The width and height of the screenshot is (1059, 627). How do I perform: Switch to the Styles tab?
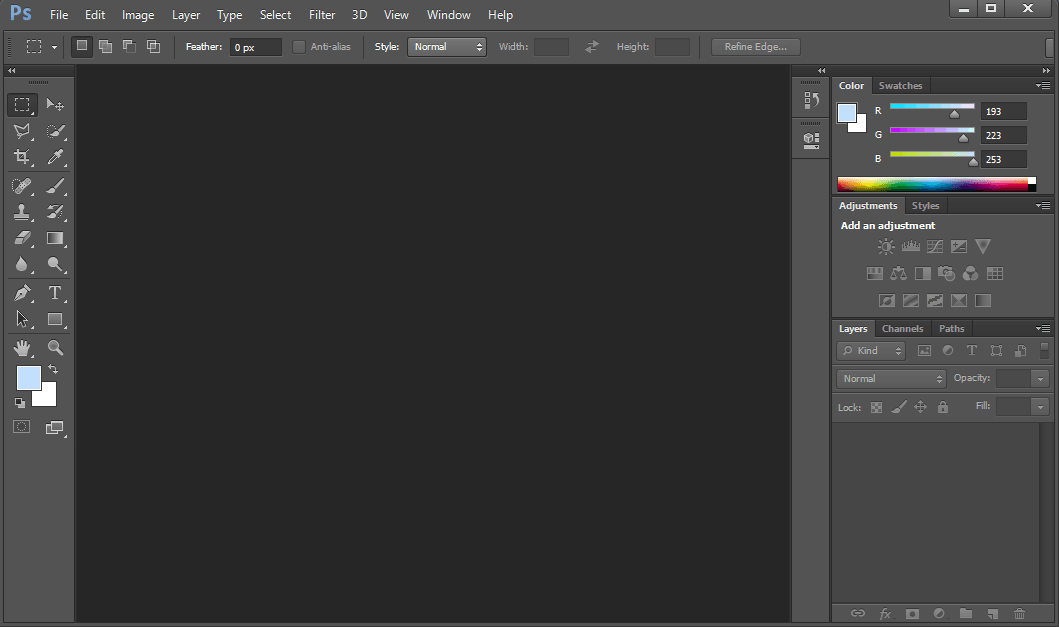click(x=925, y=205)
